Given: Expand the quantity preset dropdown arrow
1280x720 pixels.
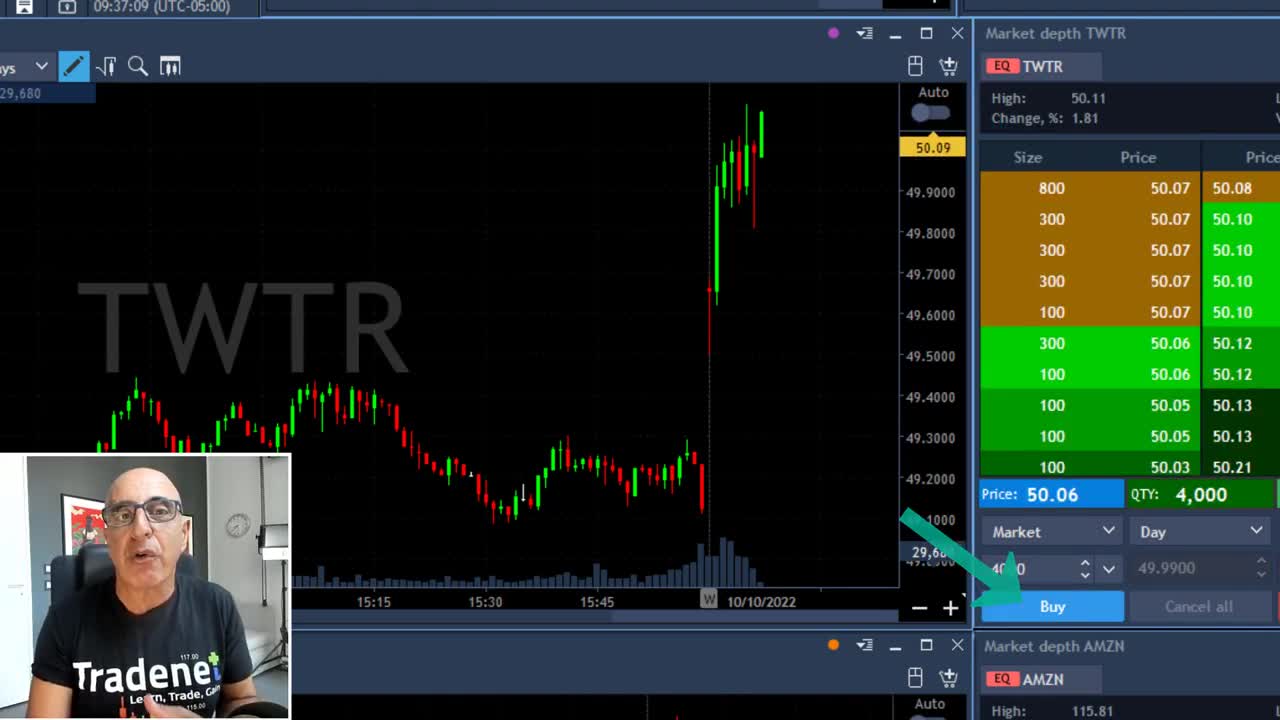Looking at the screenshot, I should click(1109, 569).
